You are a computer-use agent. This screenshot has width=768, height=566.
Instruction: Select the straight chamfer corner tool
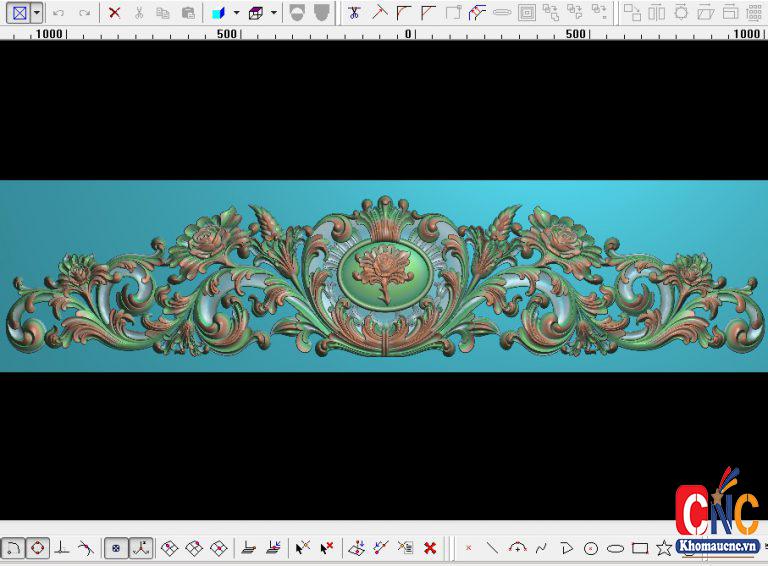tap(429, 13)
